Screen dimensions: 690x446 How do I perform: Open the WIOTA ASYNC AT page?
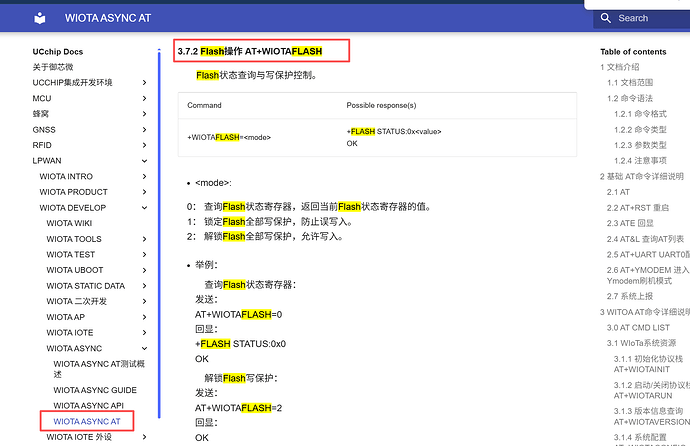click(x=87, y=421)
